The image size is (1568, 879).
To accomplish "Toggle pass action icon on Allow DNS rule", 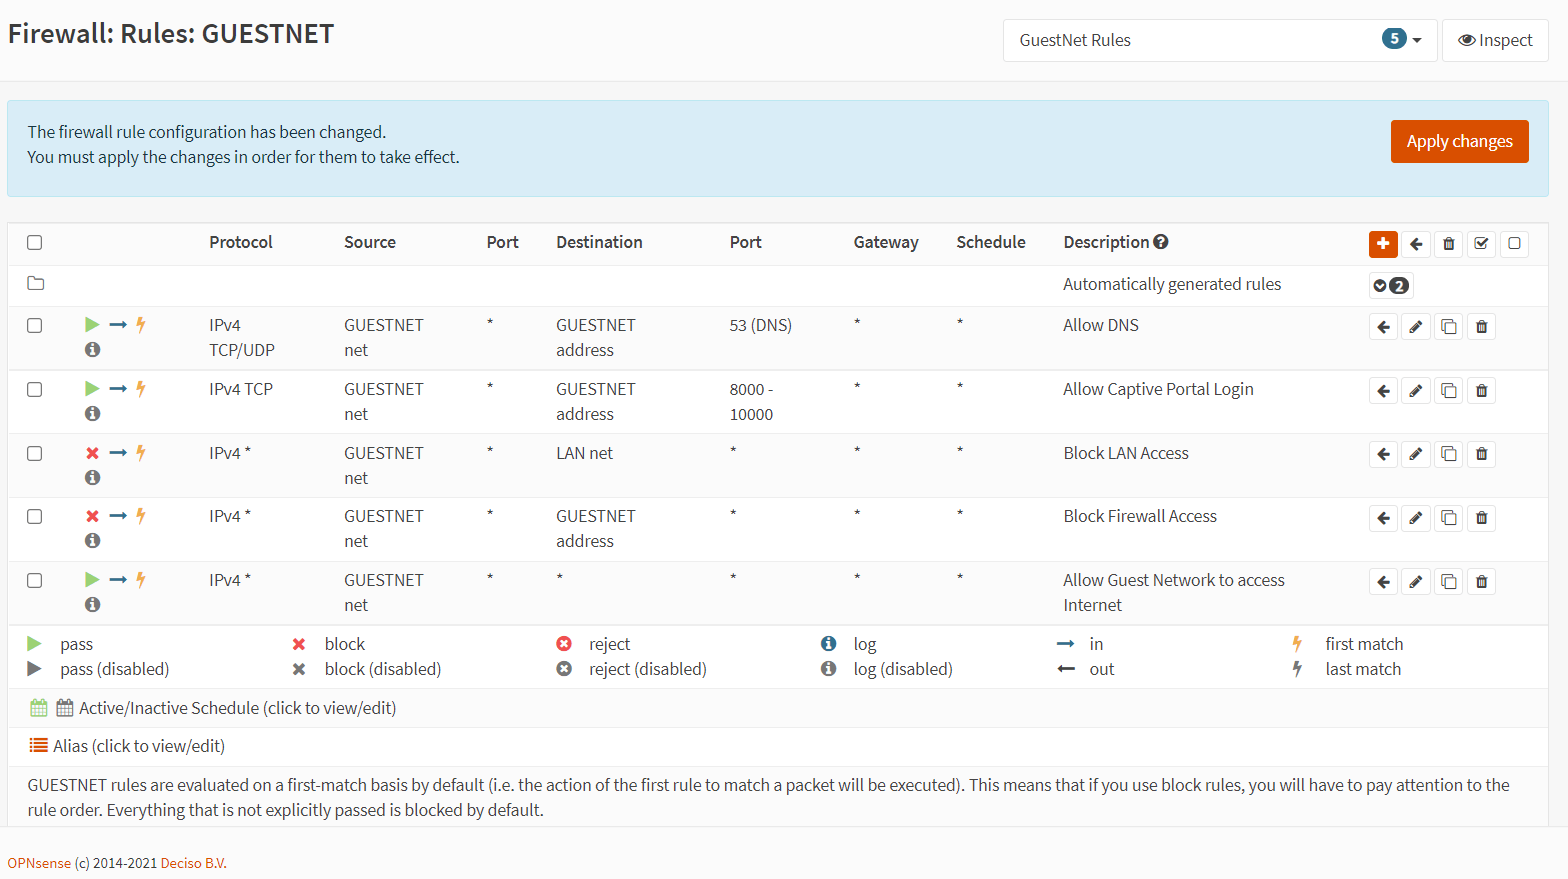I will [x=92, y=325].
